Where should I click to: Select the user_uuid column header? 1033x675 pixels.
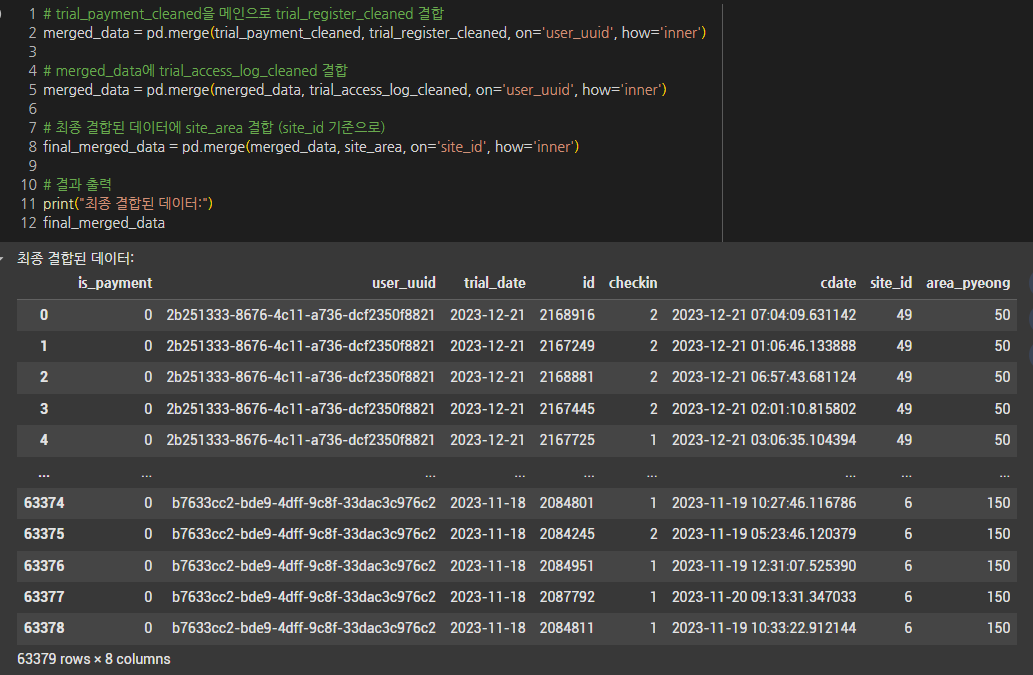404,283
